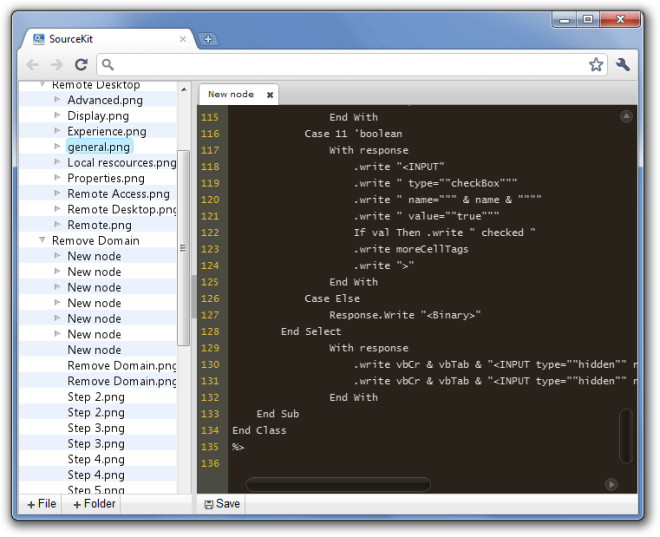Click the 'Case Else' code line
660x537 pixels.
[332, 298]
